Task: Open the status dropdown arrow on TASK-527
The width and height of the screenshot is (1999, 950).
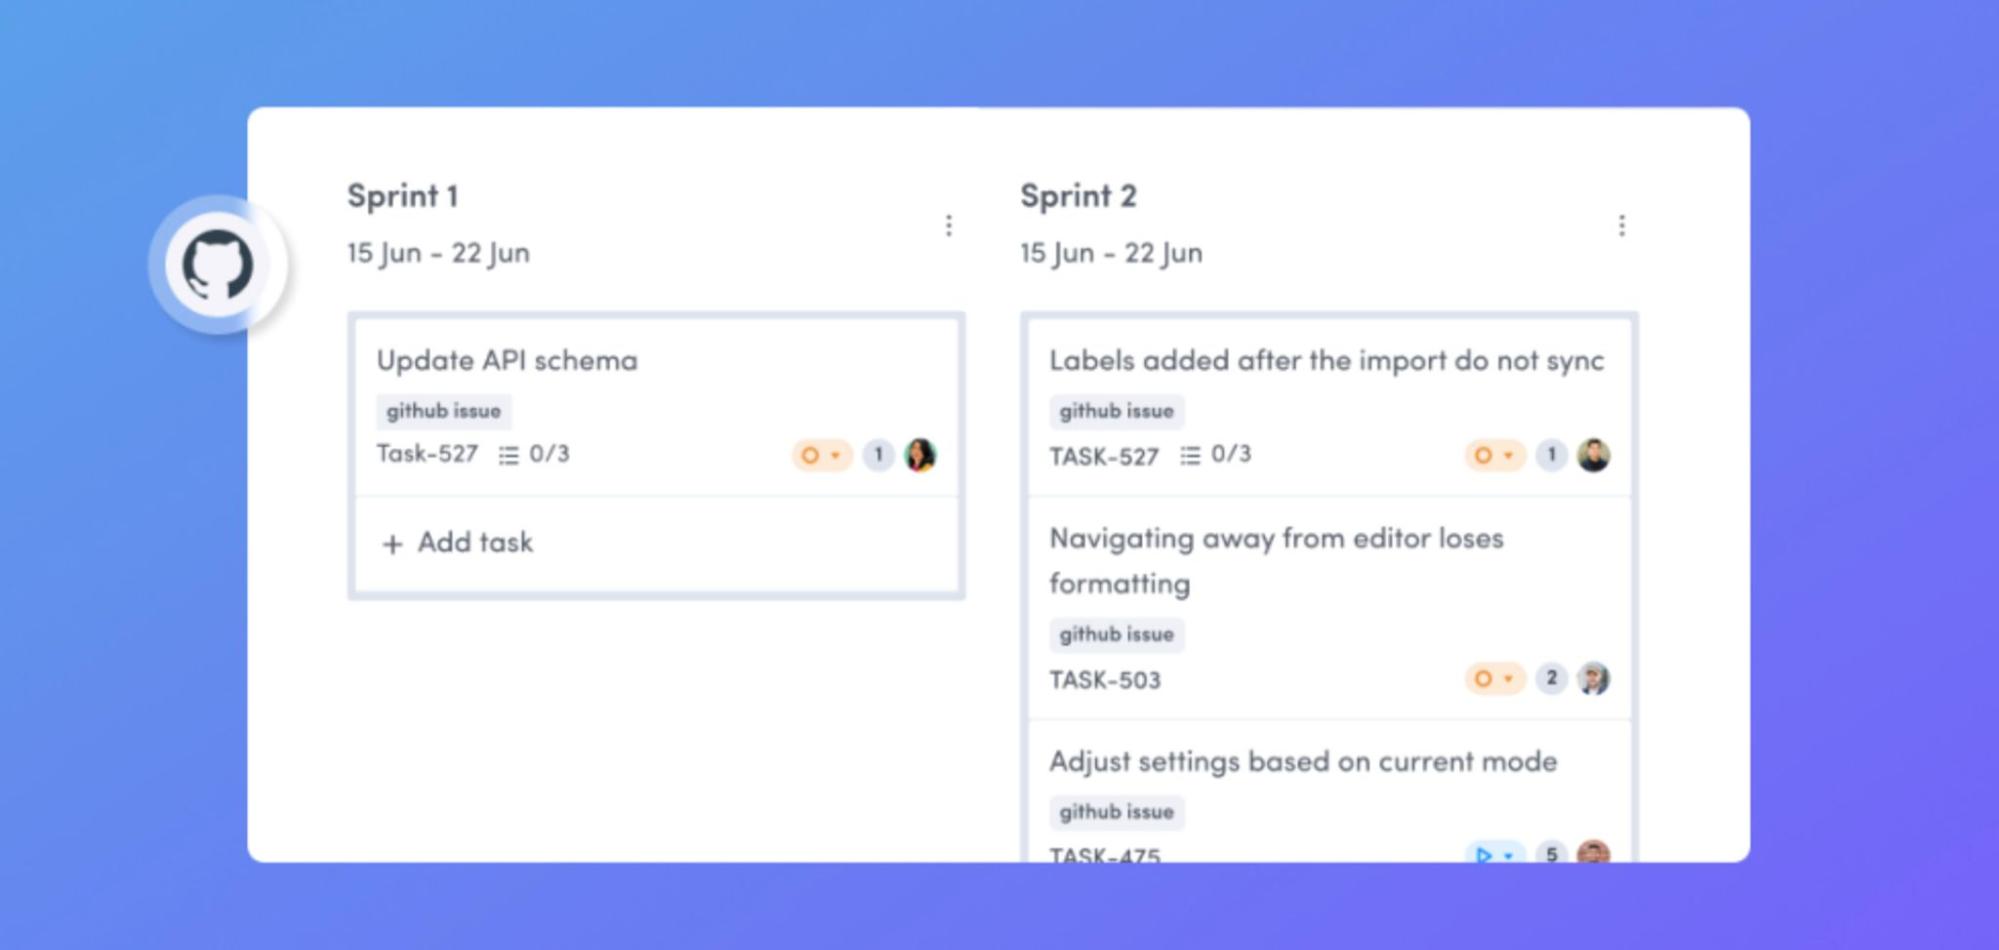Action: 834,455
